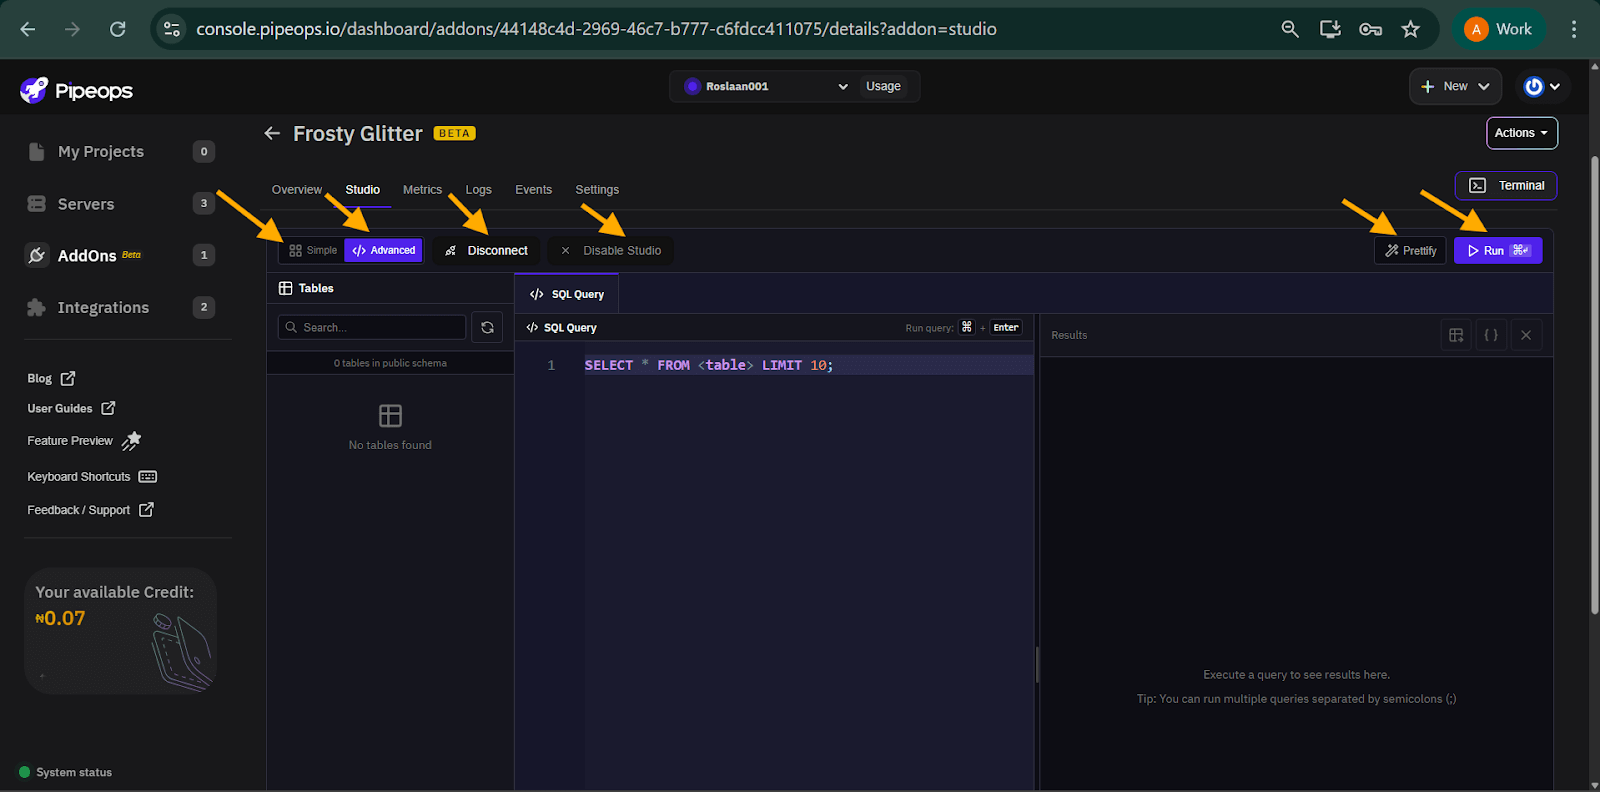Screen dimensions: 1600x792
Task: Open the password key icon in address bar
Action: coord(1370,29)
